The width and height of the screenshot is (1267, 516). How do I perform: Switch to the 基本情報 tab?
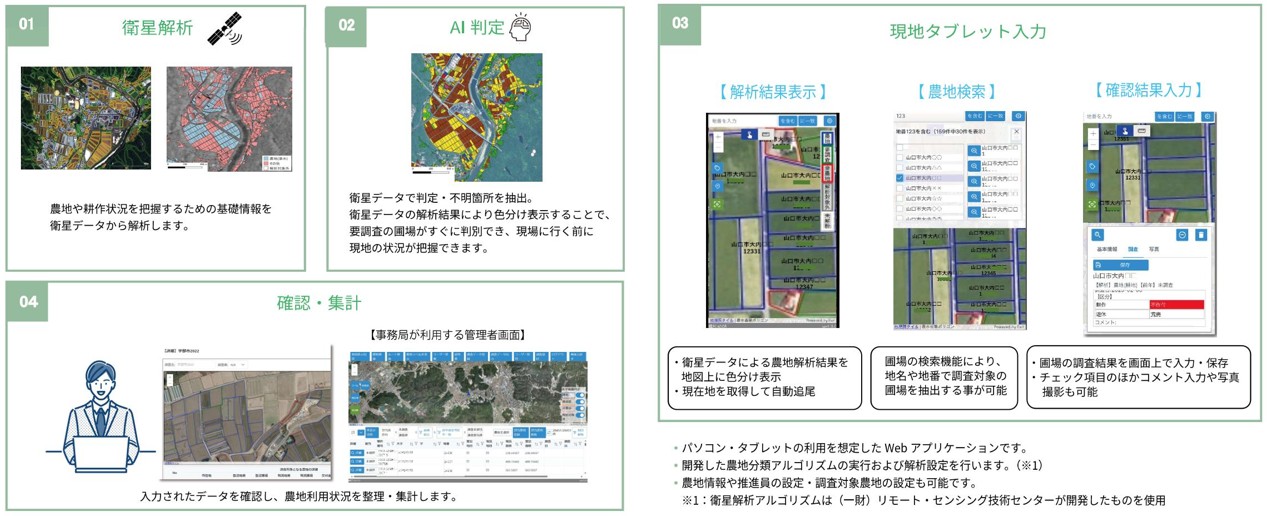(x=1109, y=249)
